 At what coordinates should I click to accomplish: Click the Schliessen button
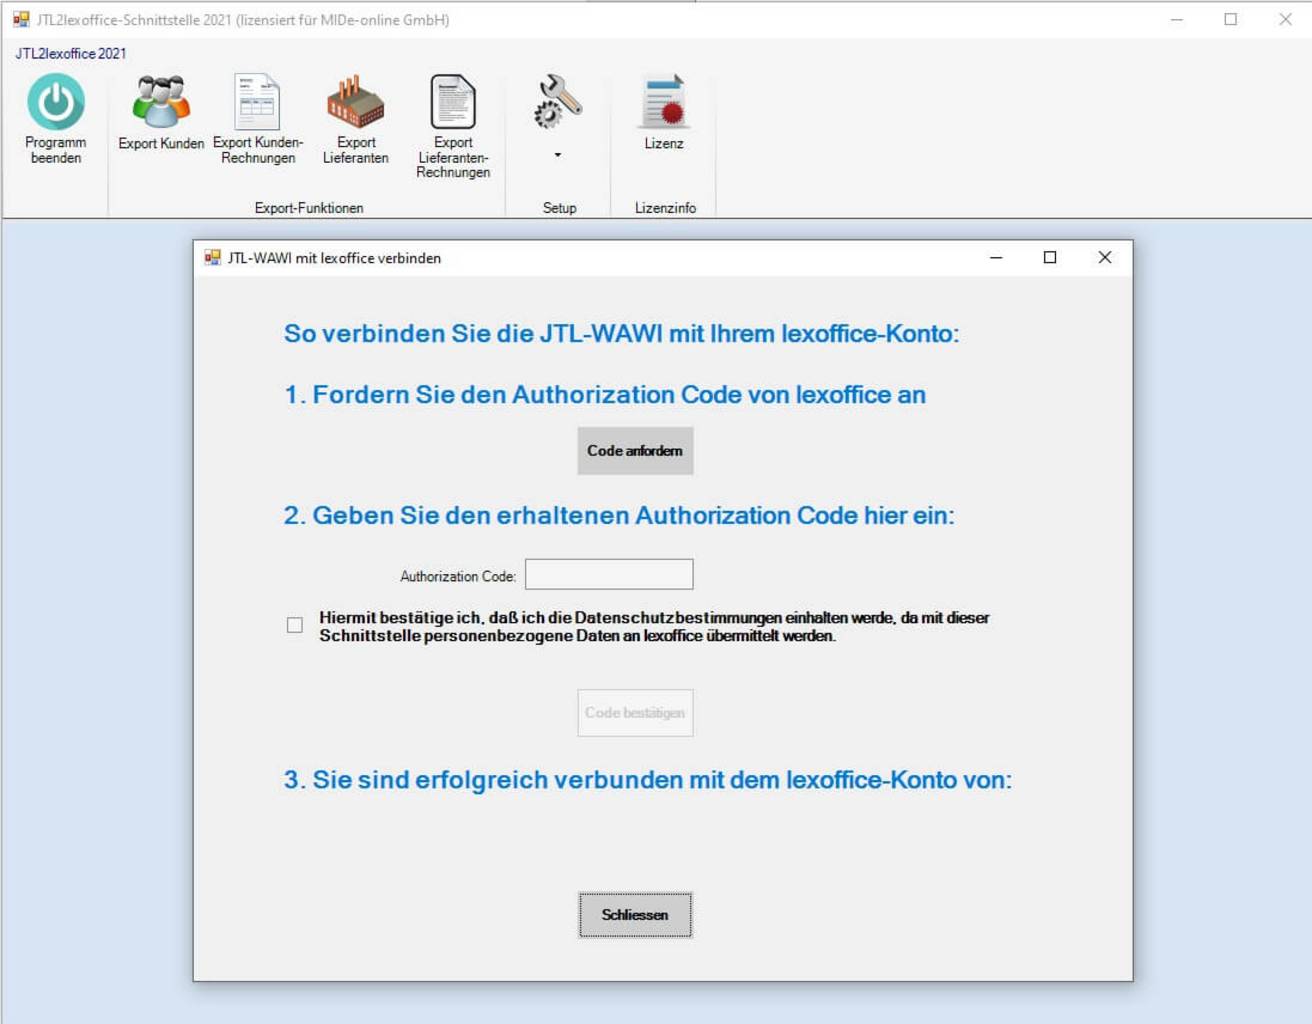point(635,915)
